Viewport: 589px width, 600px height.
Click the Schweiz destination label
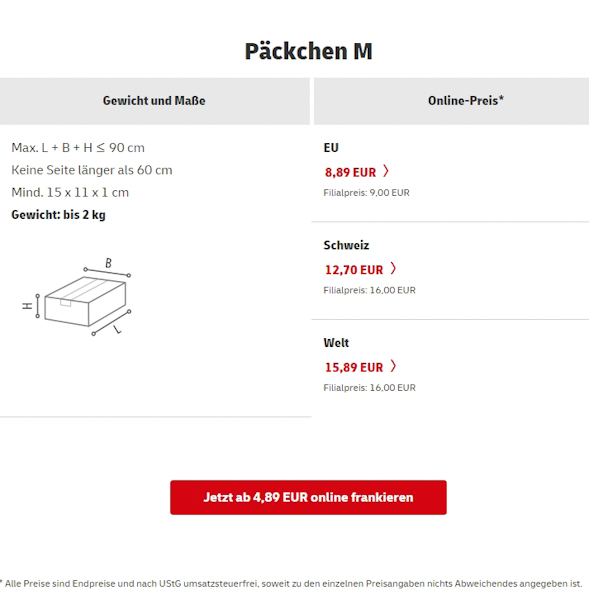[346, 245]
